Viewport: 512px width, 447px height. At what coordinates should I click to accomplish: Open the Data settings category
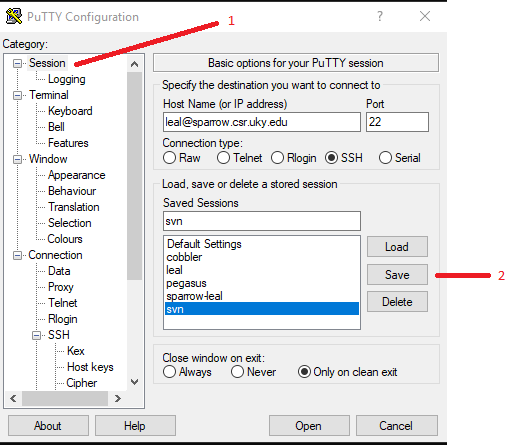coord(59,271)
